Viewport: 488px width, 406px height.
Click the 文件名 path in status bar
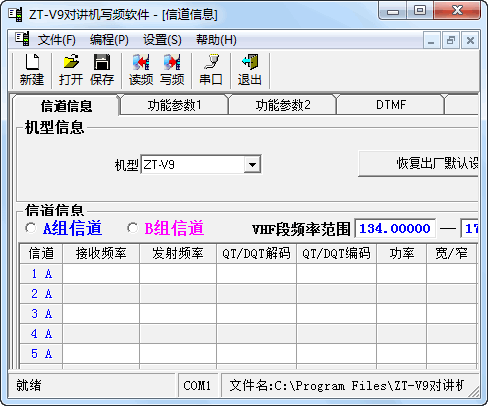click(x=347, y=386)
